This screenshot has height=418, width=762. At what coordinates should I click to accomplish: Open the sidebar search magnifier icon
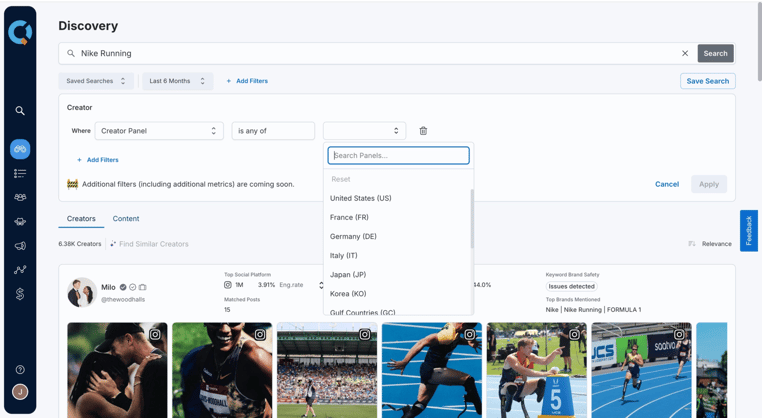20,111
